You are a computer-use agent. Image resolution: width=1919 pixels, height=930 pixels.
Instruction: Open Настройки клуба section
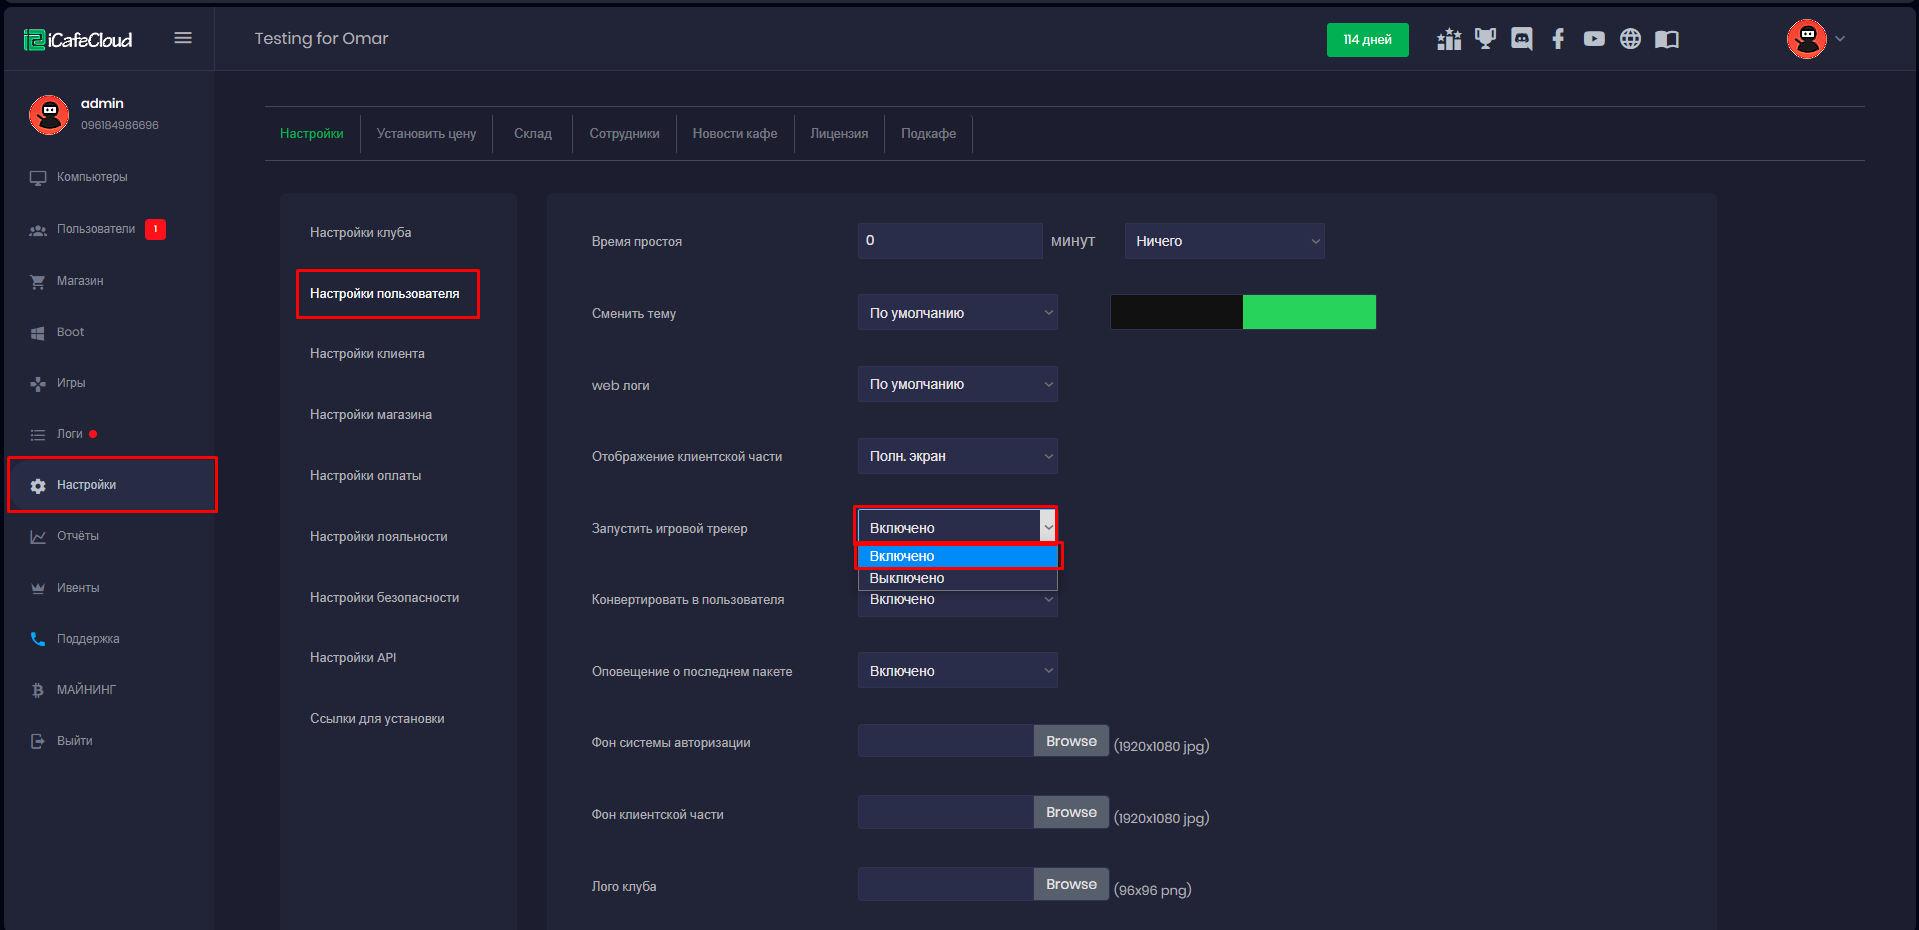[360, 233]
